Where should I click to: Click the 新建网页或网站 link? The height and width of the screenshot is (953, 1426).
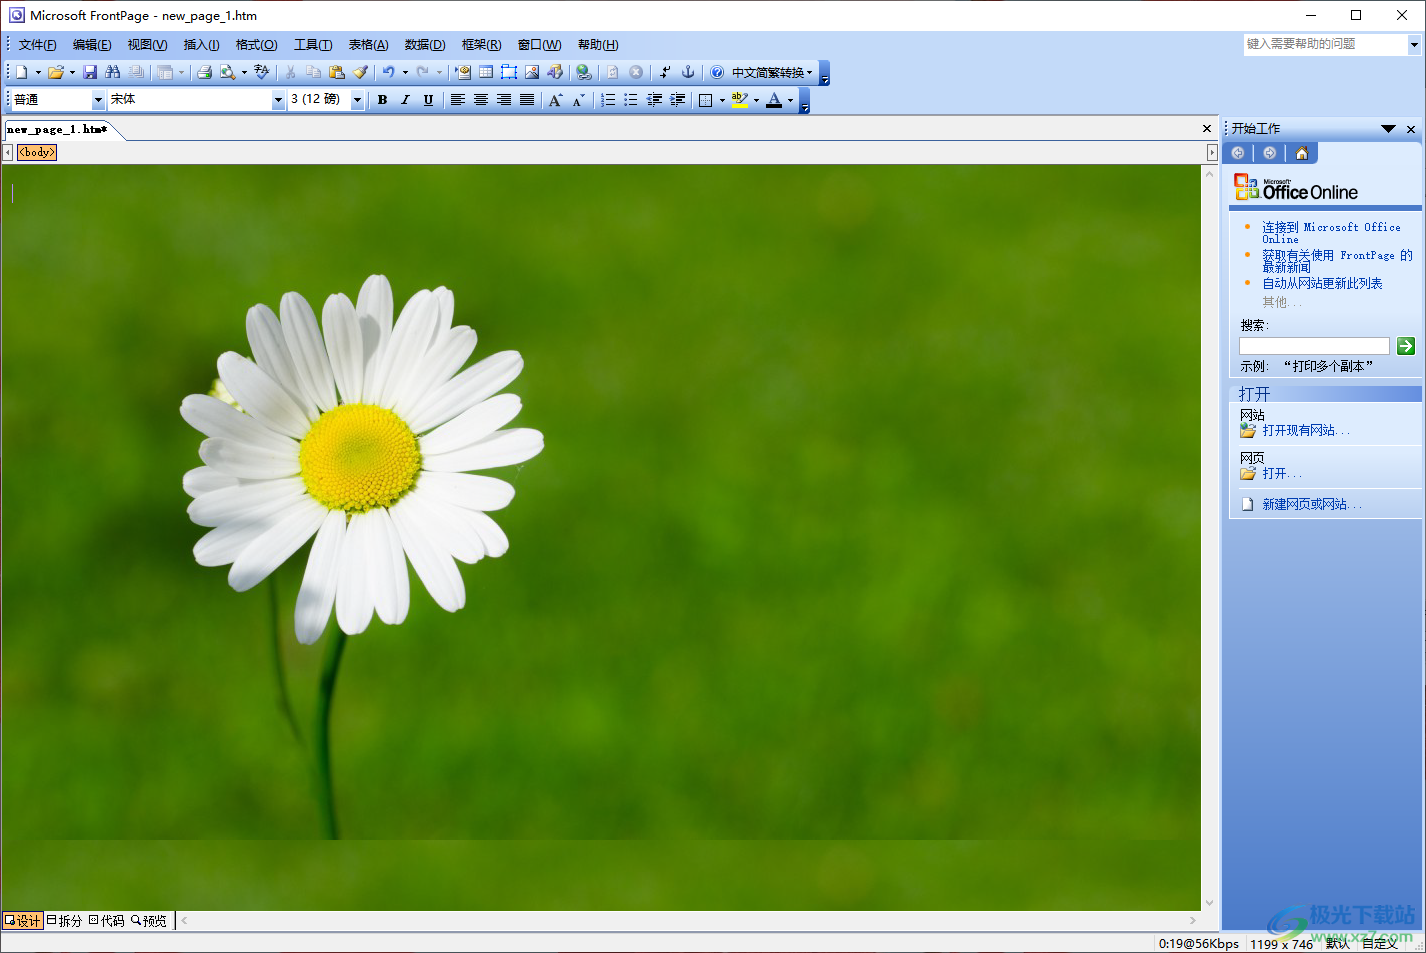tap(1311, 505)
